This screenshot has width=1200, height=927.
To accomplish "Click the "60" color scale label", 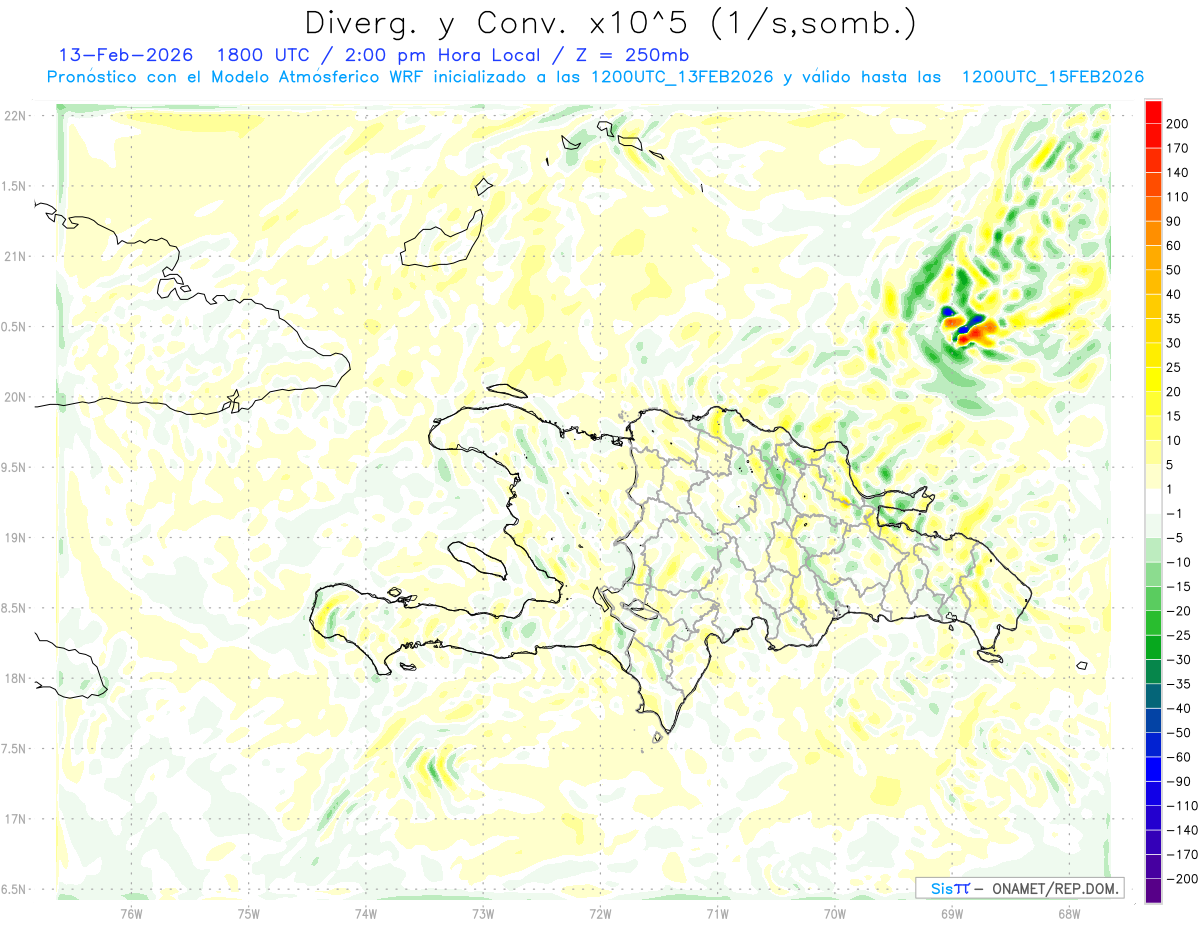I will [1174, 246].
